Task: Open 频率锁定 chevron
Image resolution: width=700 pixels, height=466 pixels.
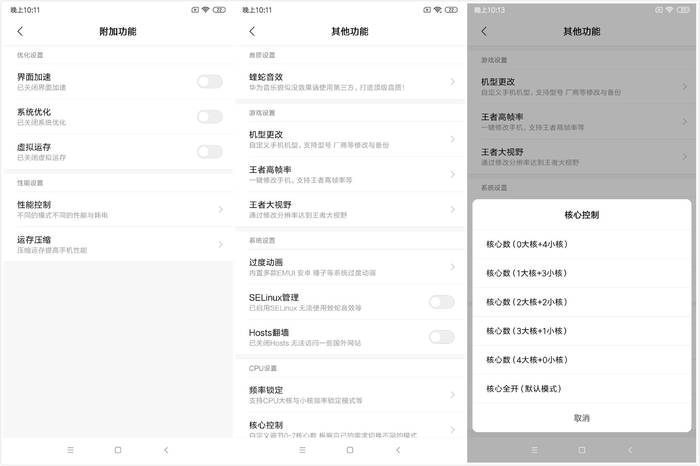Action: (x=453, y=395)
